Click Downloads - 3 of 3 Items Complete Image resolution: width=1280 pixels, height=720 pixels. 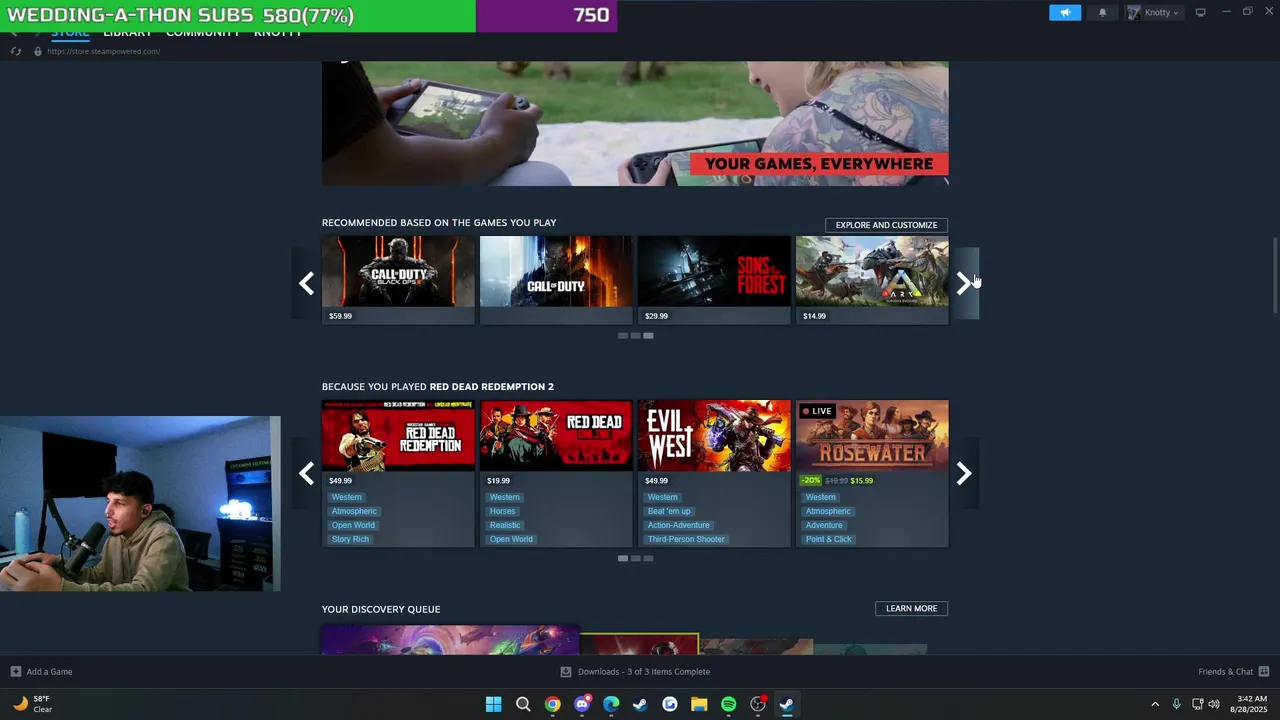coord(644,671)
